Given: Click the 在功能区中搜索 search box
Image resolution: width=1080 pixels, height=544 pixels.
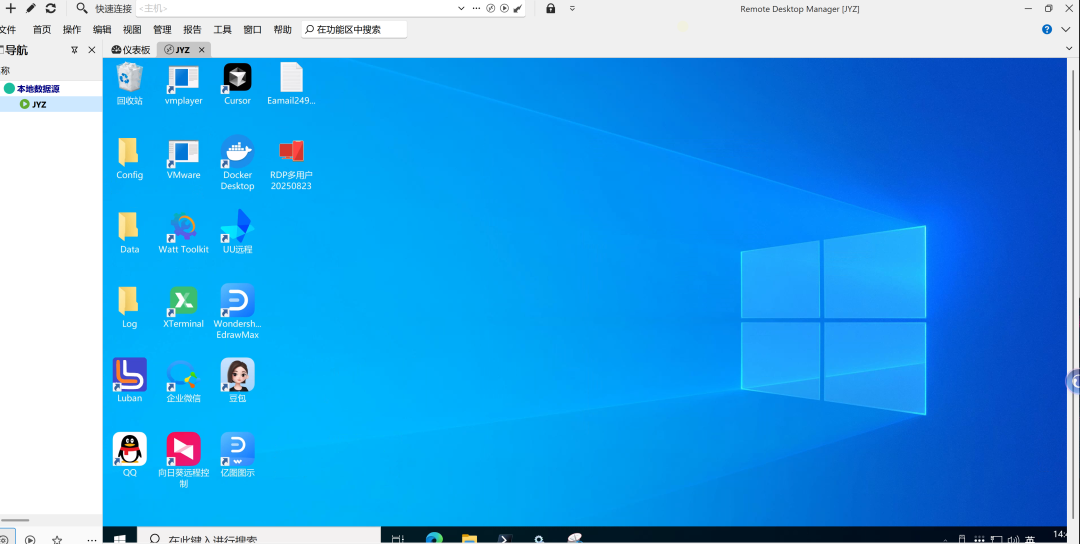Looking at the screenshot, I should pyautogui.click(x=354, y=30).
